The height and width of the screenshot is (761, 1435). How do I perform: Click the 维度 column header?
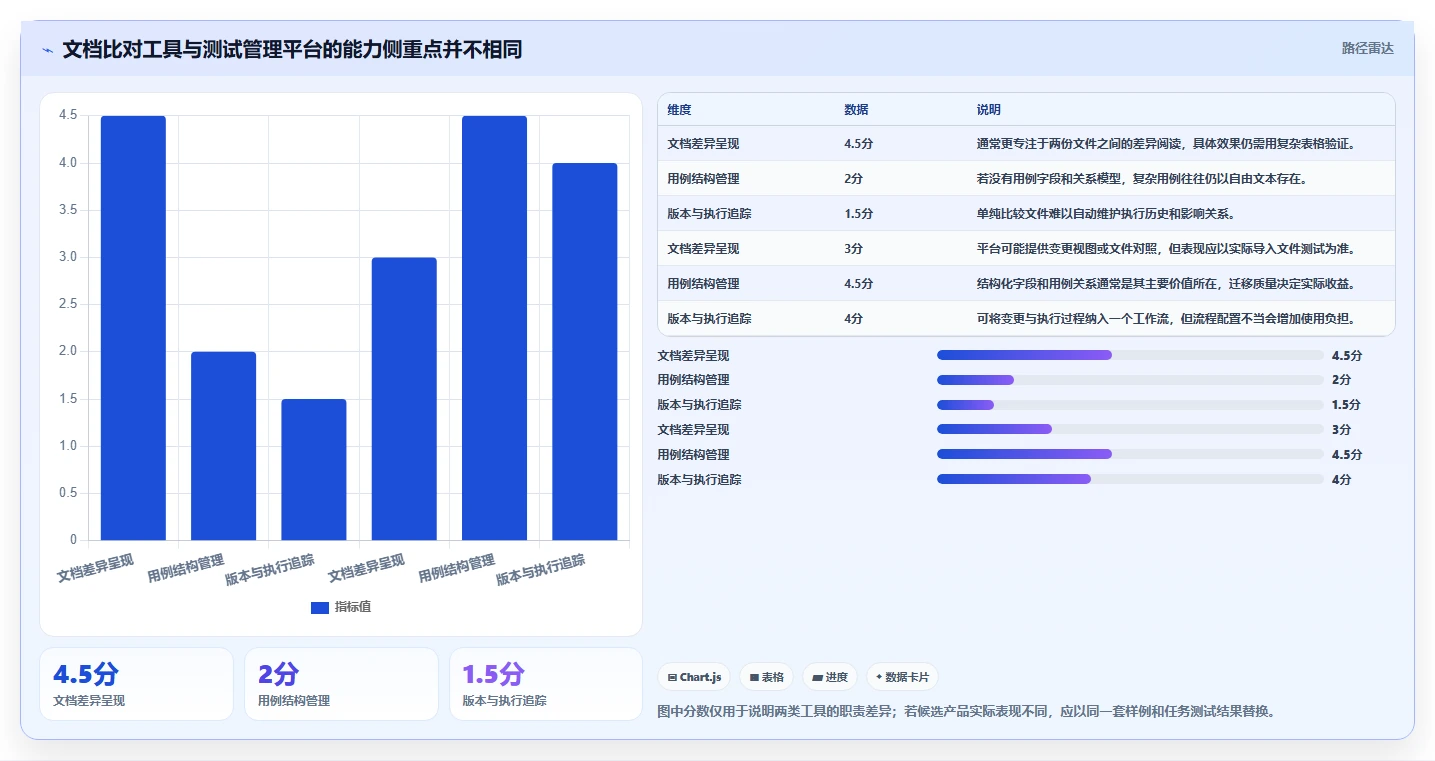click(679, 110)
